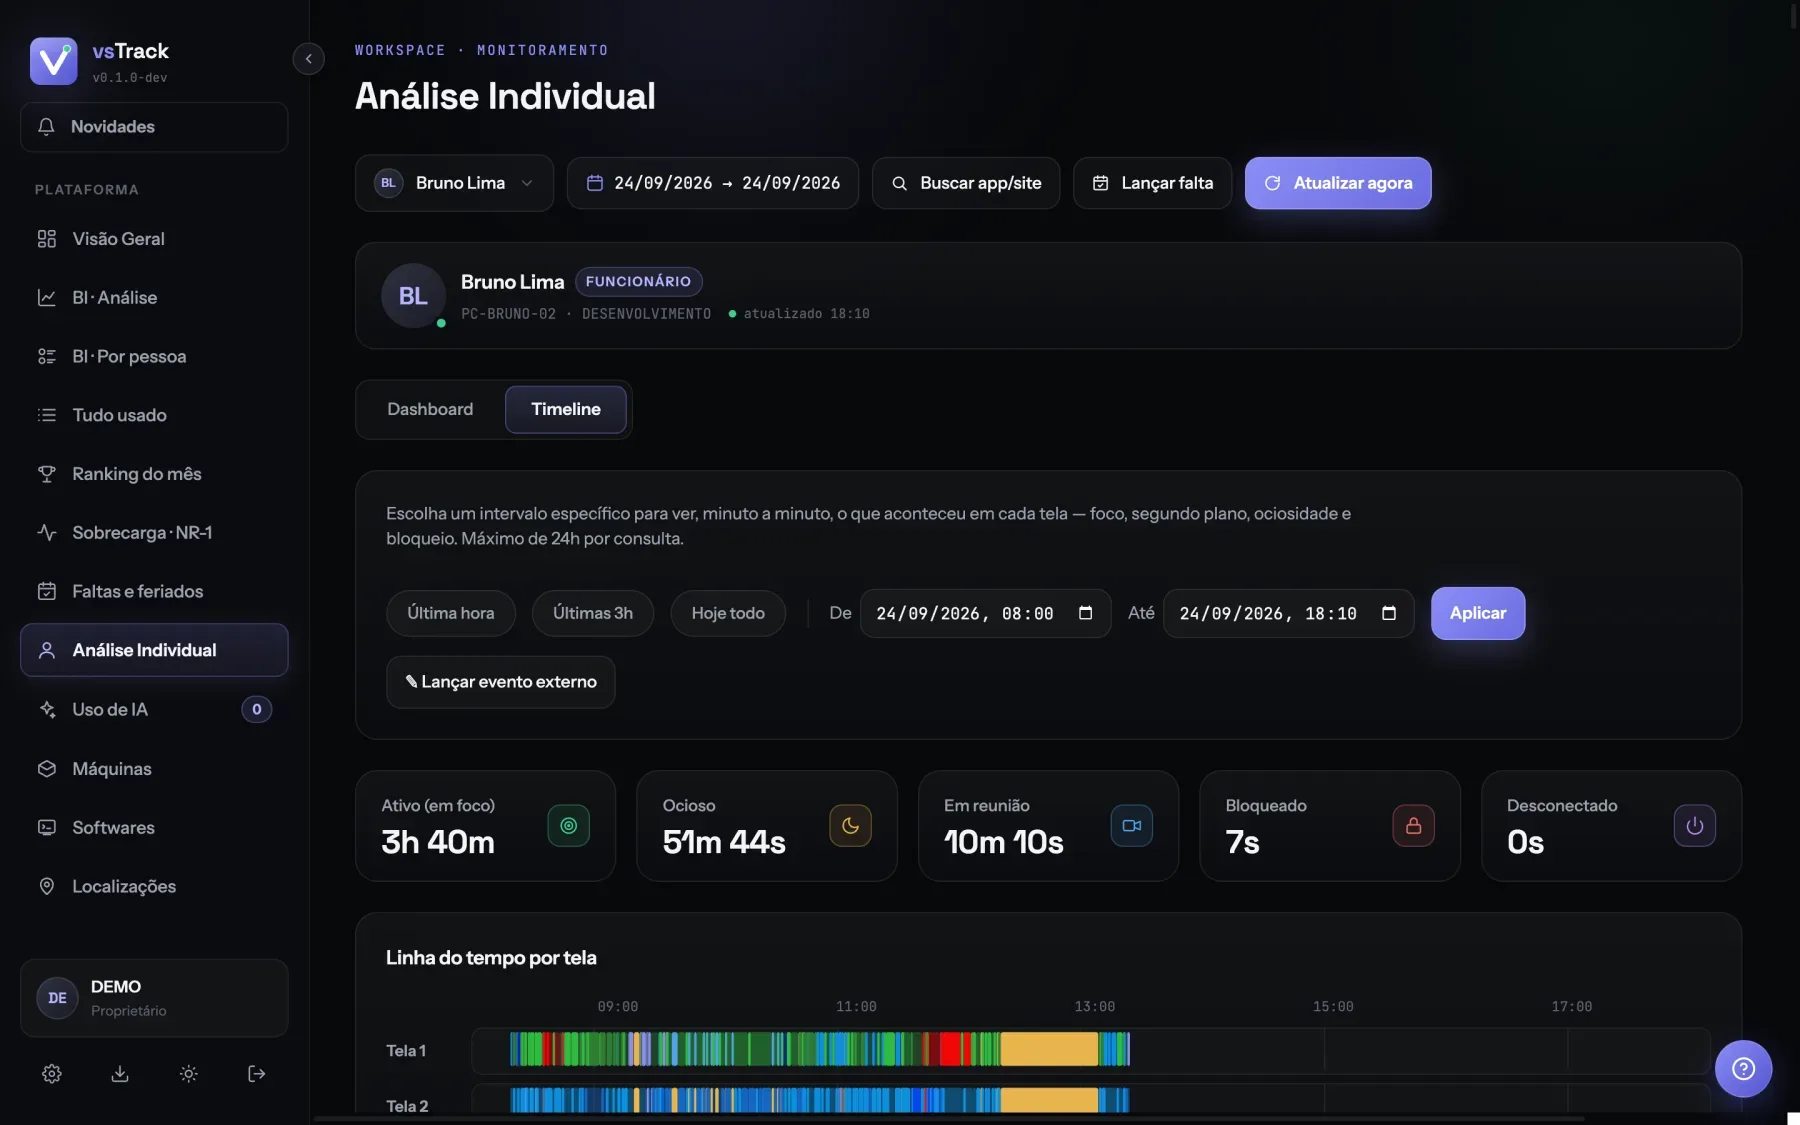Screen dimensions: 1800x1125
Task: Open the Novidades notifications
Action: 154,127
